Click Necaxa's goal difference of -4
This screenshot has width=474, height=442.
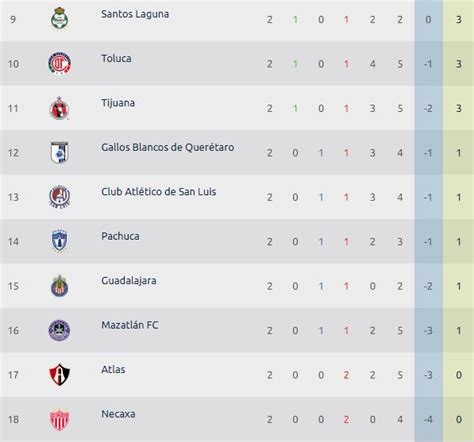[x=428, y=419]
